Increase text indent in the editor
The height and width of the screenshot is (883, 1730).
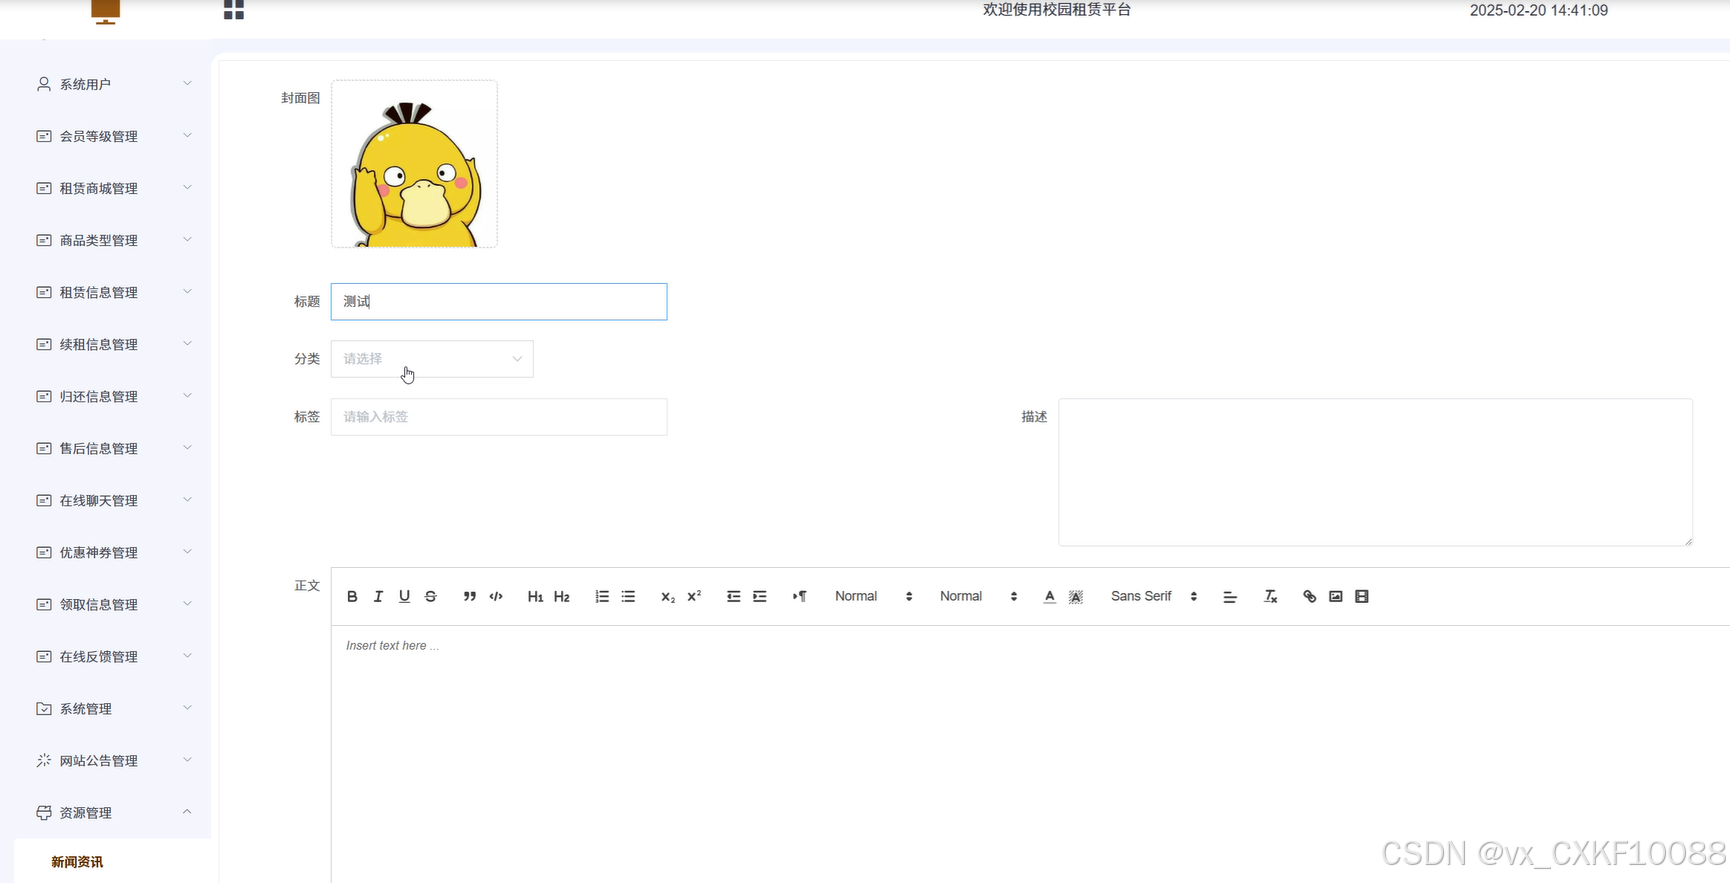pos(760,596)
